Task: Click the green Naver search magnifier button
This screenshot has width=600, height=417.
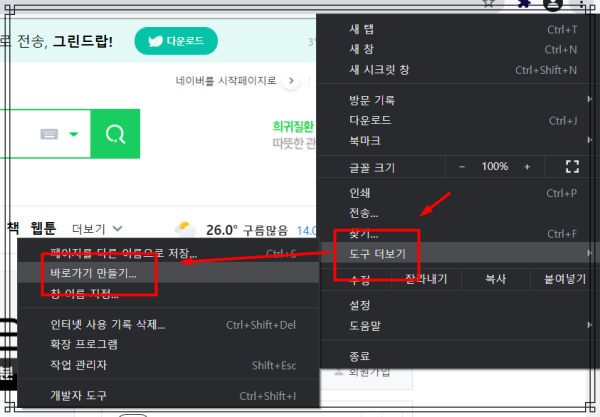Action: pyautogui.click(x=115, y=134)
